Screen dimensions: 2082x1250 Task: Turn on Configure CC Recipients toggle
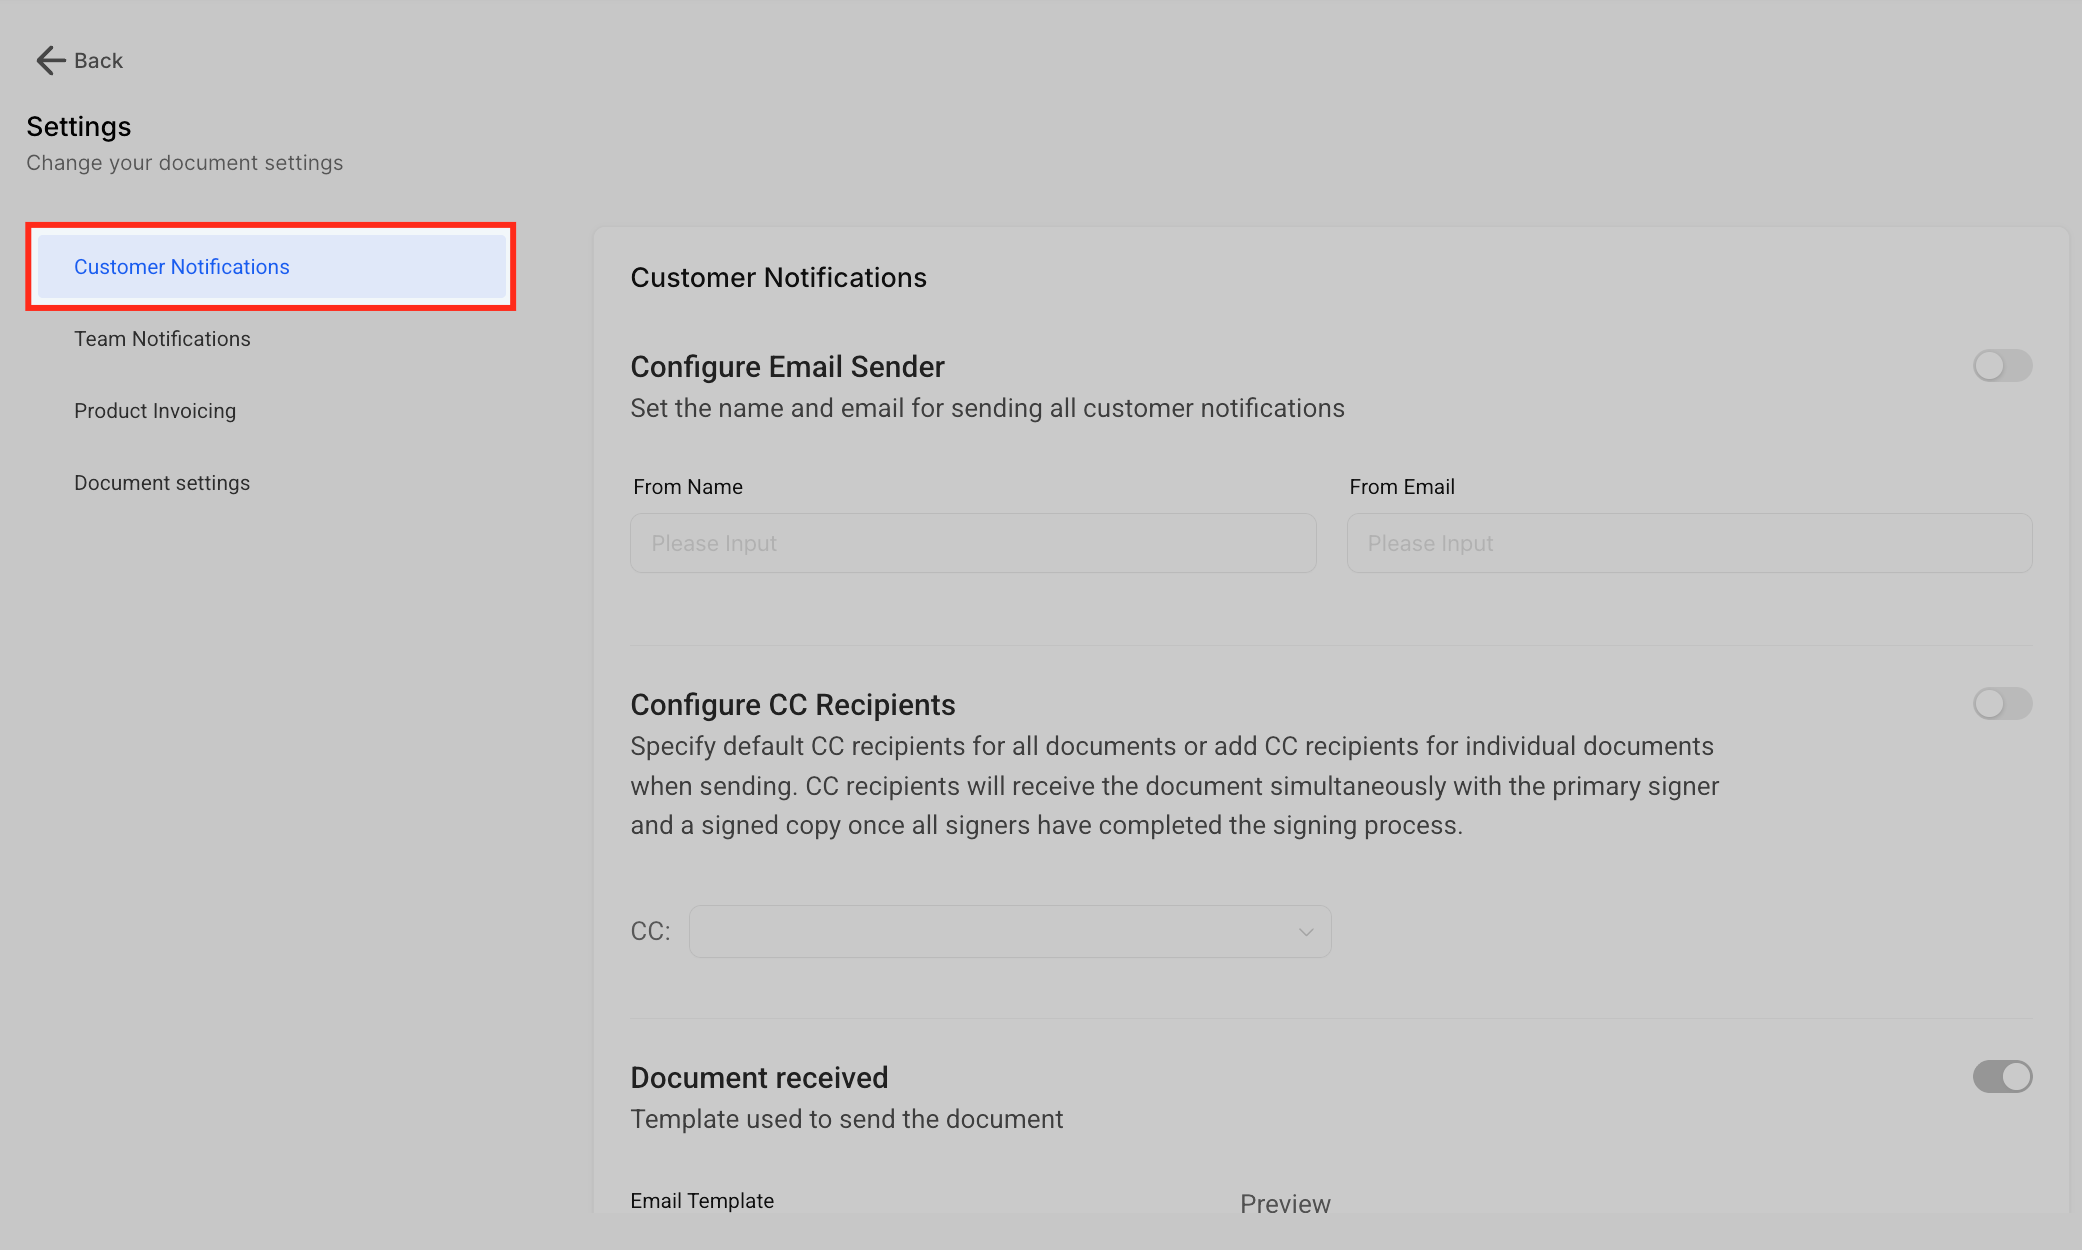pos(2001,704)
